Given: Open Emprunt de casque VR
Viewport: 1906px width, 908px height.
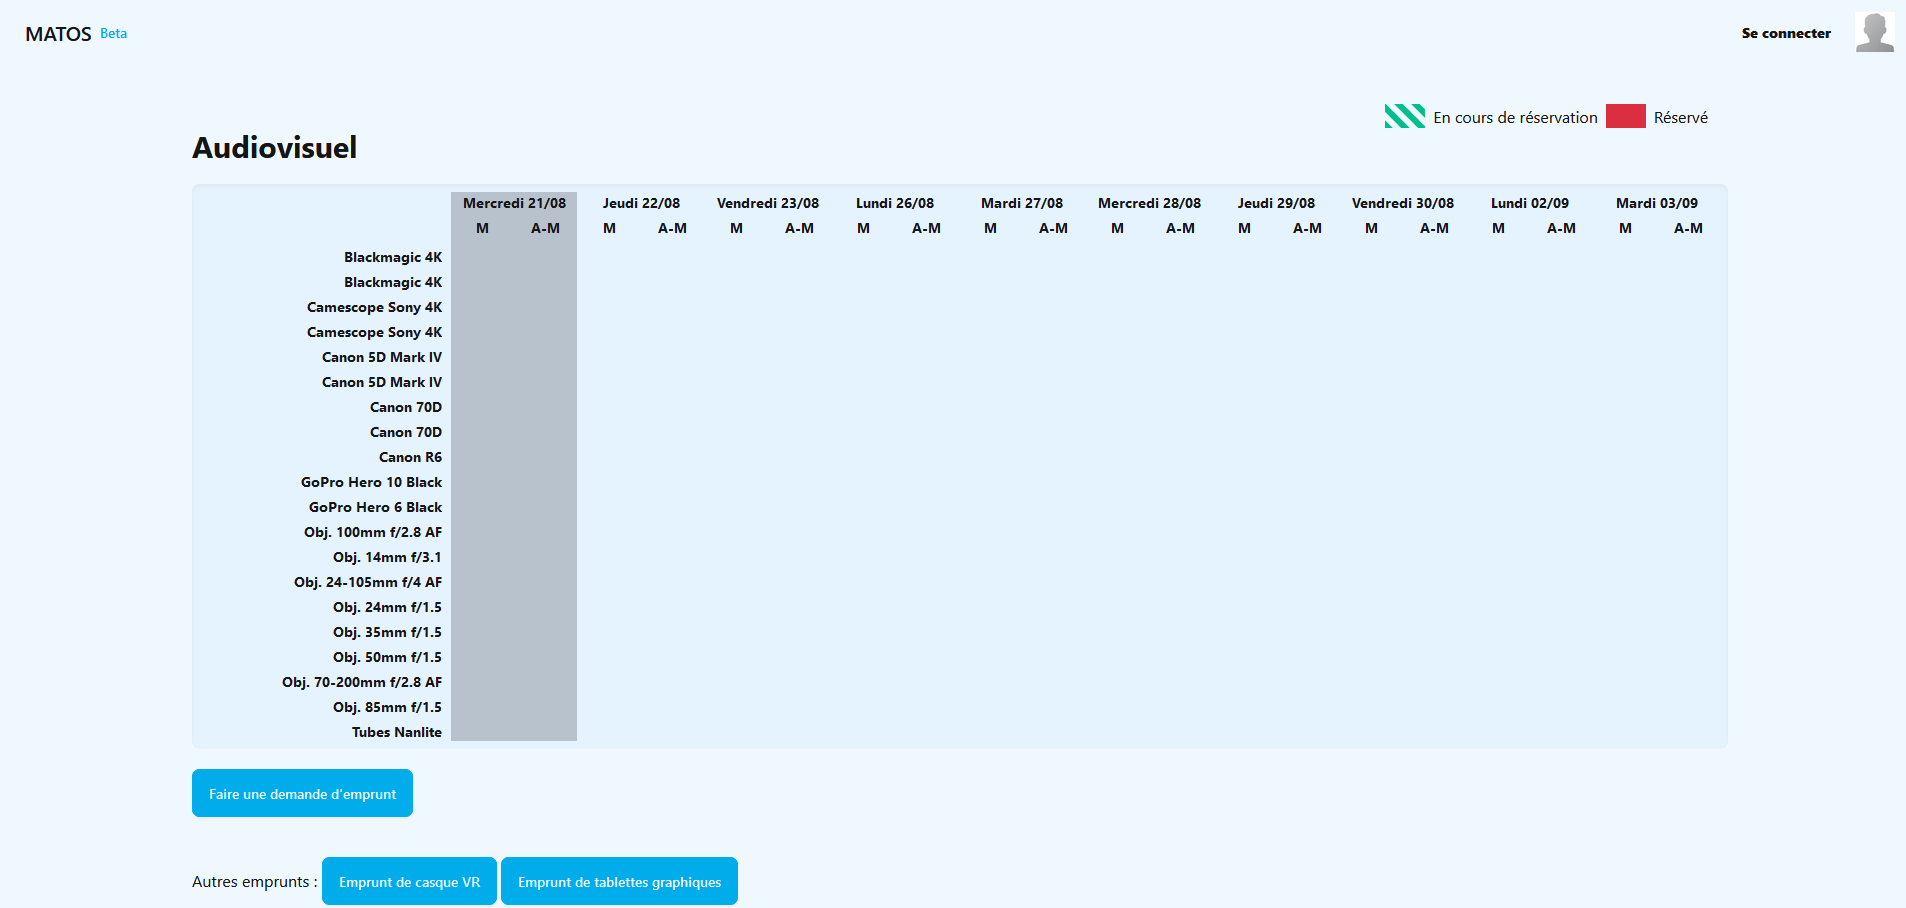Looking at the screenshot, I should pyautogui.click(x=409, y=881).
